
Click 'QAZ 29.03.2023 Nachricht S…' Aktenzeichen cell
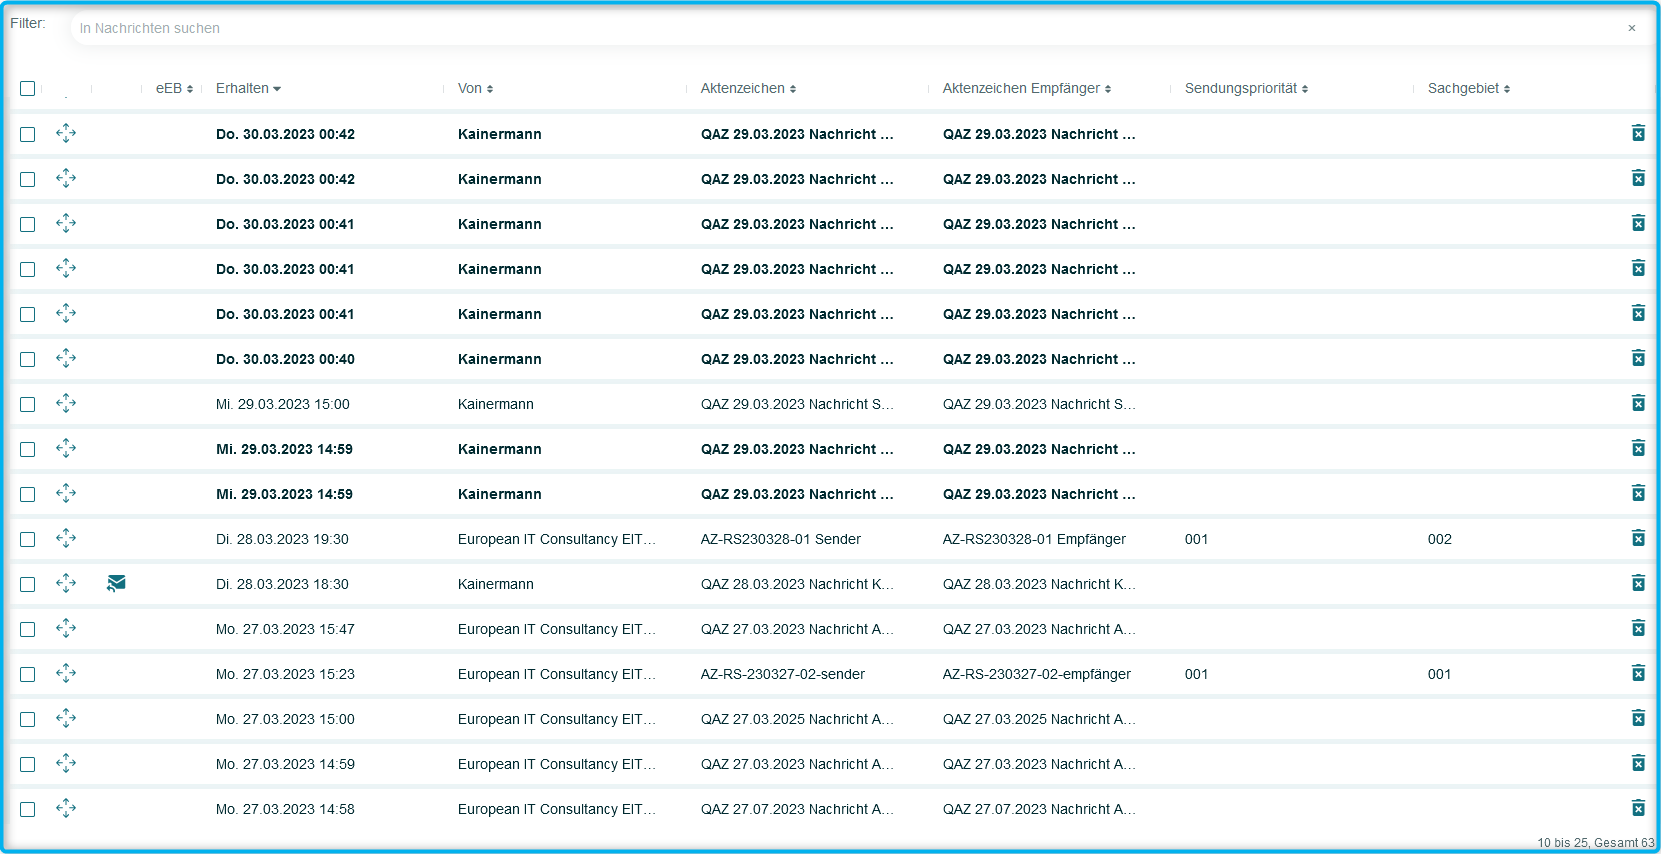click(x=797, y=404)
